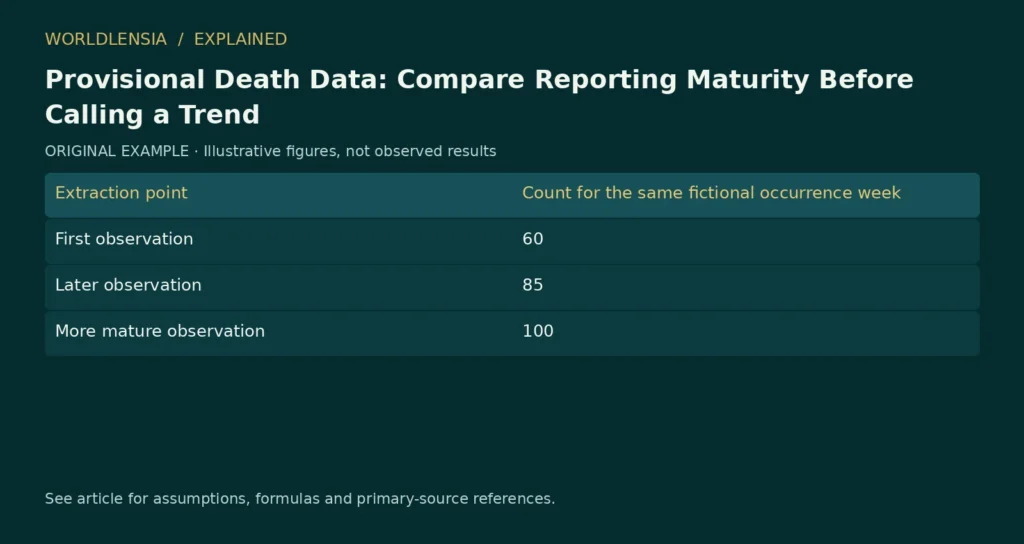Image resolution: width=1024 pixels, height=544 pixels.
Task: Select the Later observation cell
Action: (x=128, y=285)
